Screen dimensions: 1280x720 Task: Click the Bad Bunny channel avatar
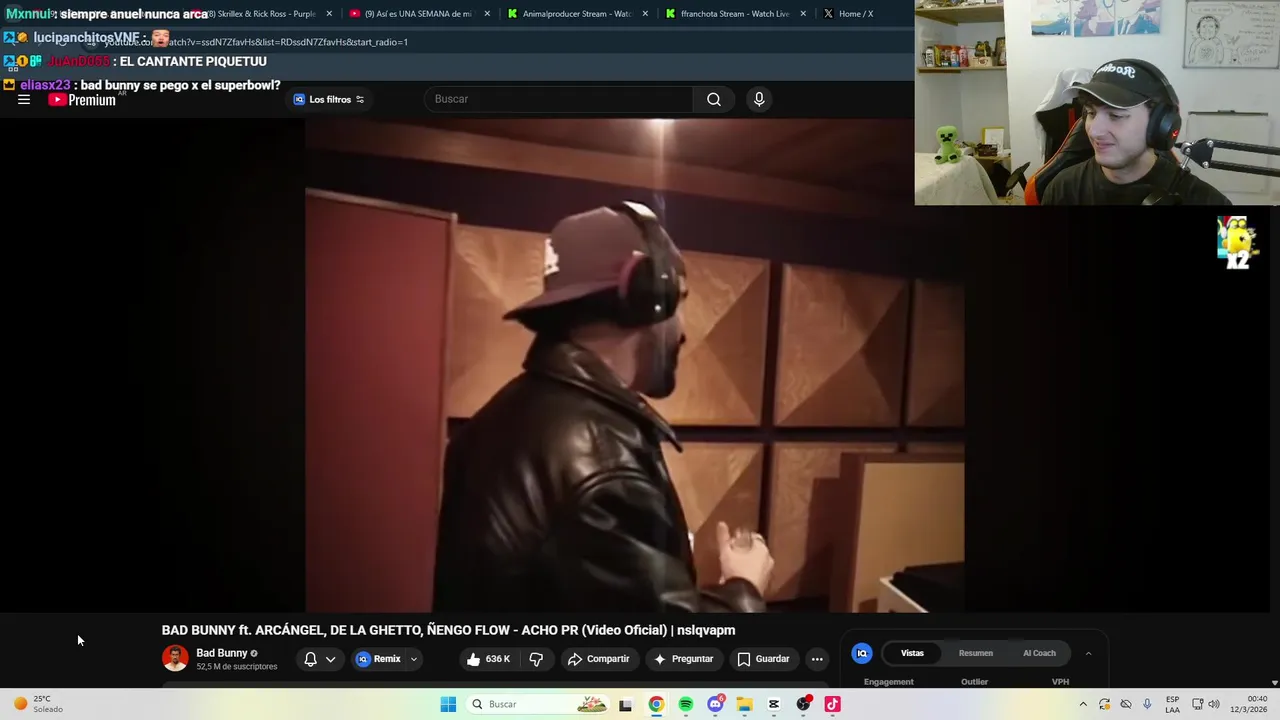pyautogui.click(x=175, y=658)
